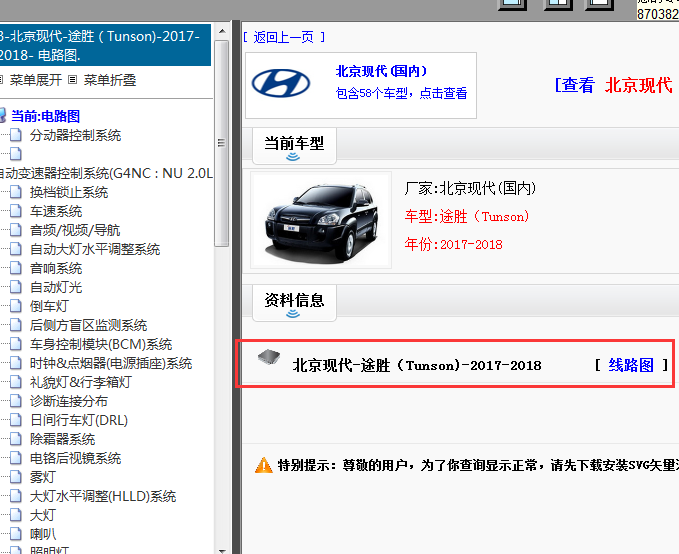Open the 线路图 link

[631, 365]
